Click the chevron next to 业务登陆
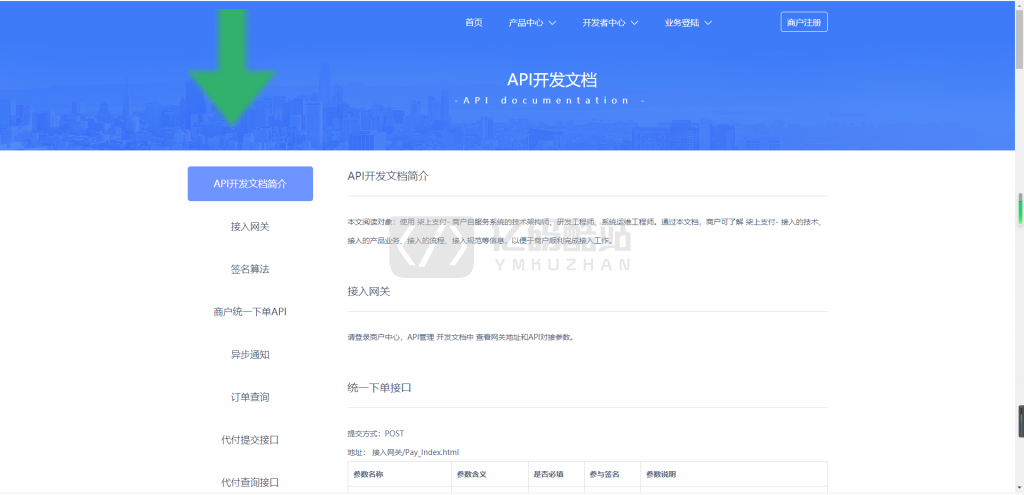Image resolution: width=1024 pixels, height=495 pixels. pyautogui.click(x=708, y=23)
